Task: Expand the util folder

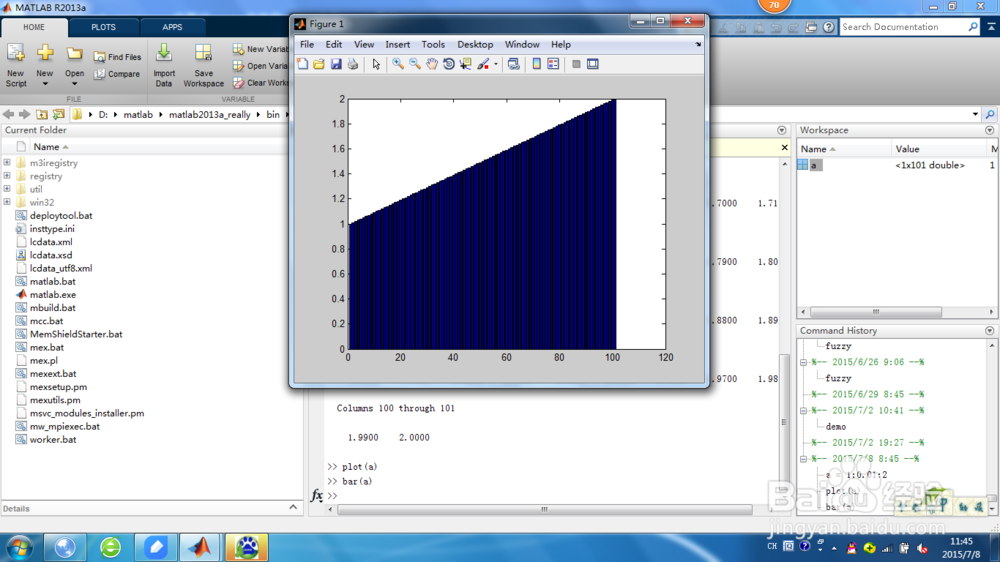Action: [7, 189]
